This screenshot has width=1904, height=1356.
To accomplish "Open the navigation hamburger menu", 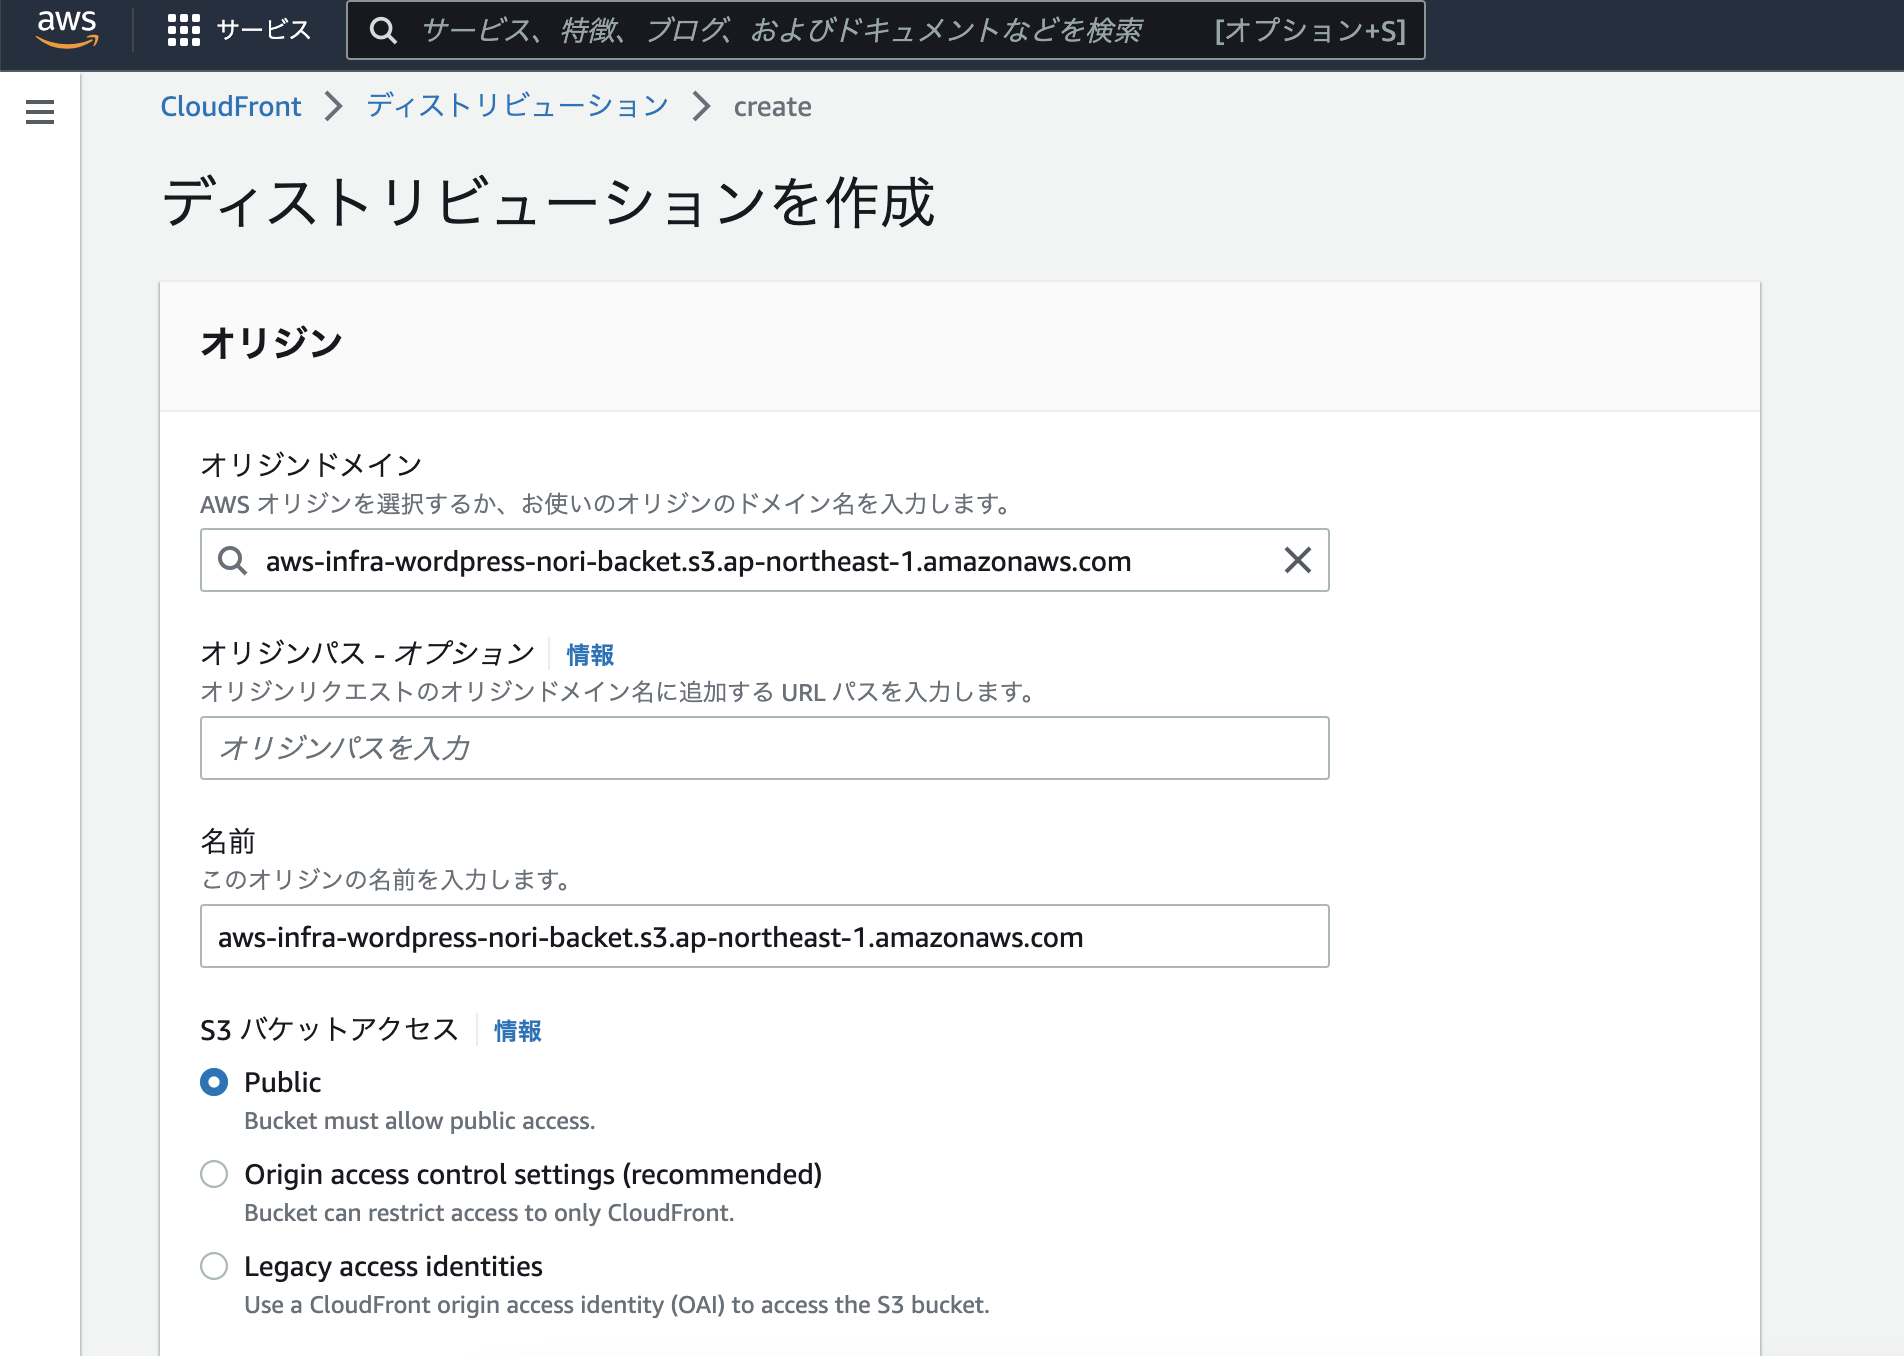I will [x=39, y=114].
